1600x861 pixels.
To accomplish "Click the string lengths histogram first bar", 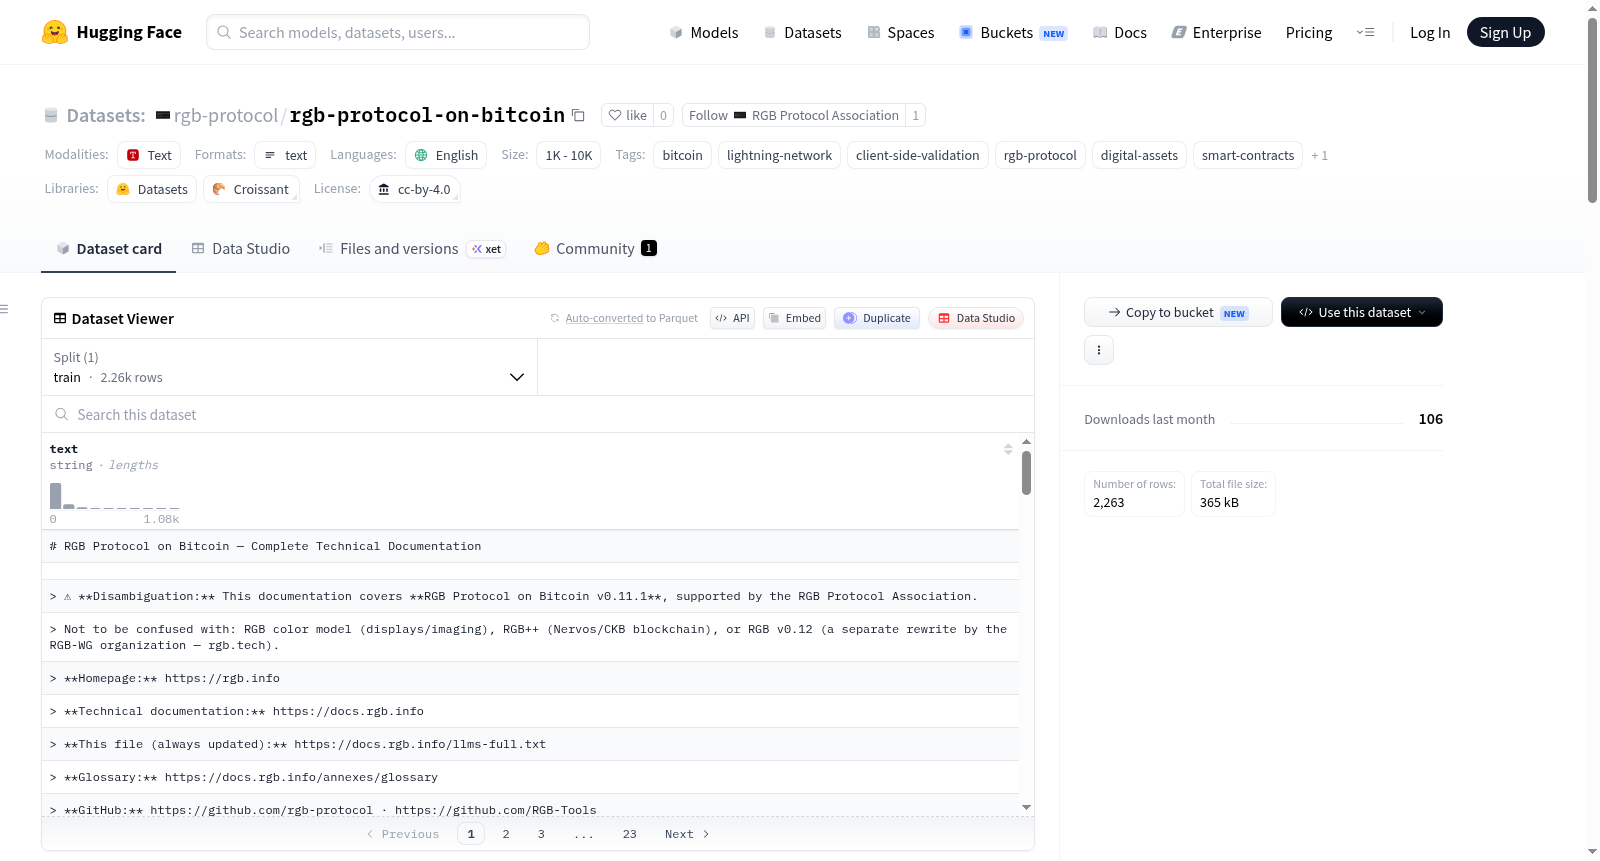I will click(56, 496).
